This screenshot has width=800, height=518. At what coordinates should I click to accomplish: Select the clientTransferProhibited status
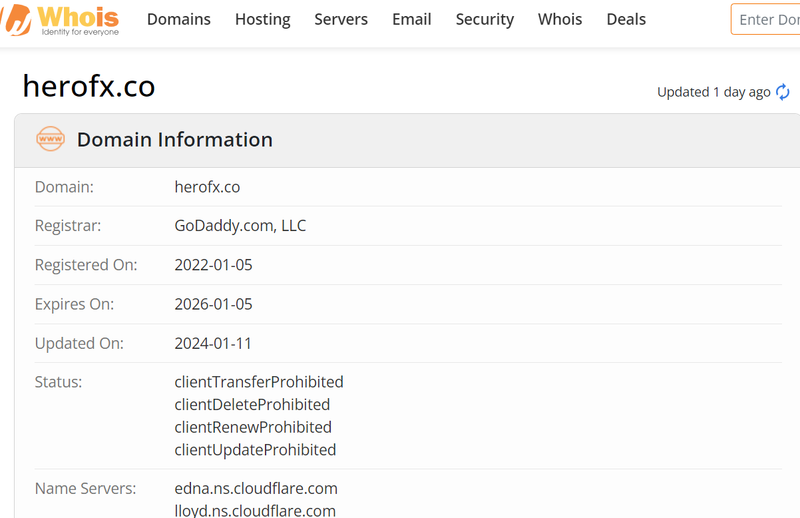point(259,382)
